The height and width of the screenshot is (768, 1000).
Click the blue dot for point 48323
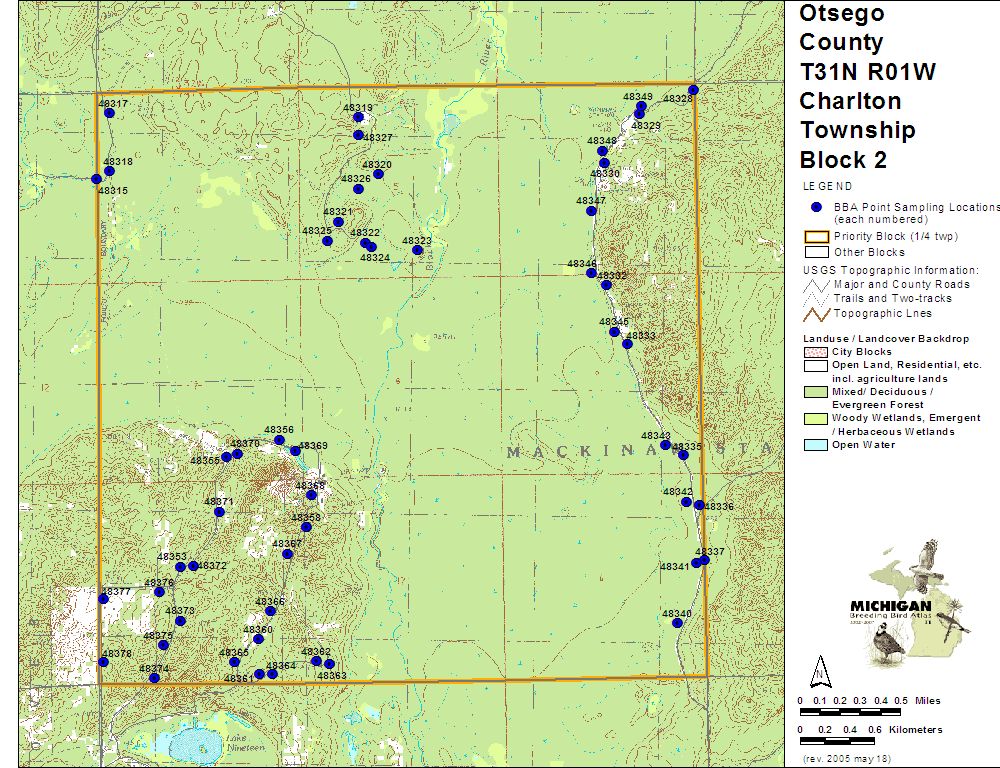pyautogui.click(x=417, y=250)
